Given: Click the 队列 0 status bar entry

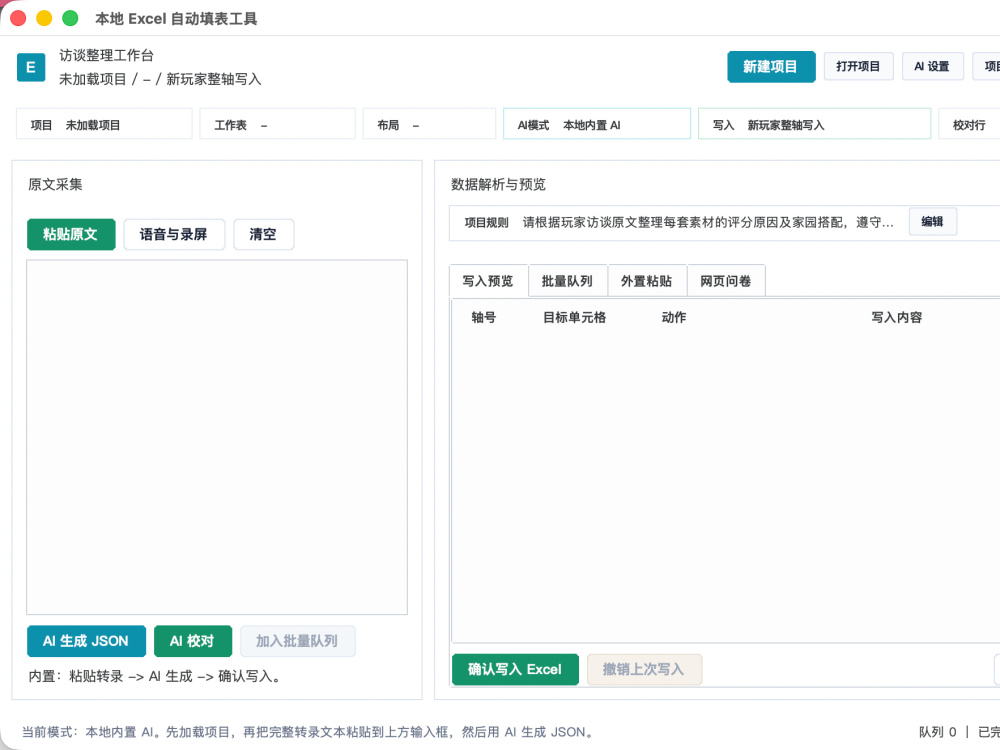Looking at the screenshot, I should 938,732.
